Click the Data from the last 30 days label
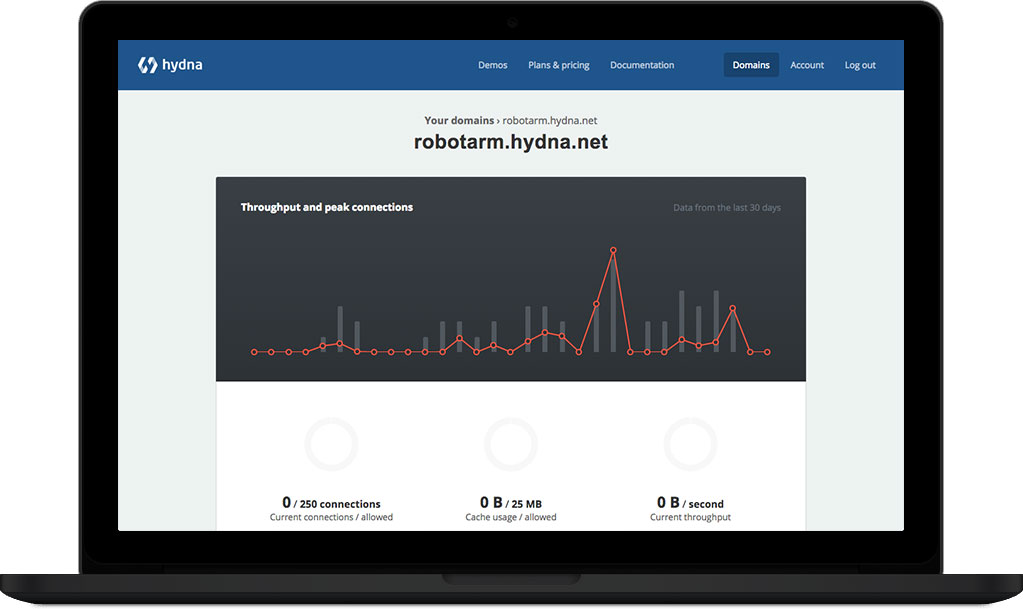This screenshot has width=1023, height=609. point(727,208)
